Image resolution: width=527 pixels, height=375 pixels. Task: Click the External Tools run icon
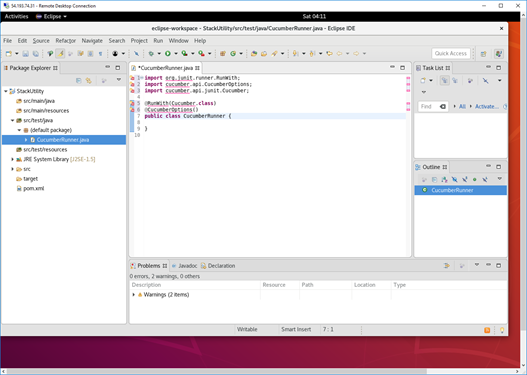point(201,53)
